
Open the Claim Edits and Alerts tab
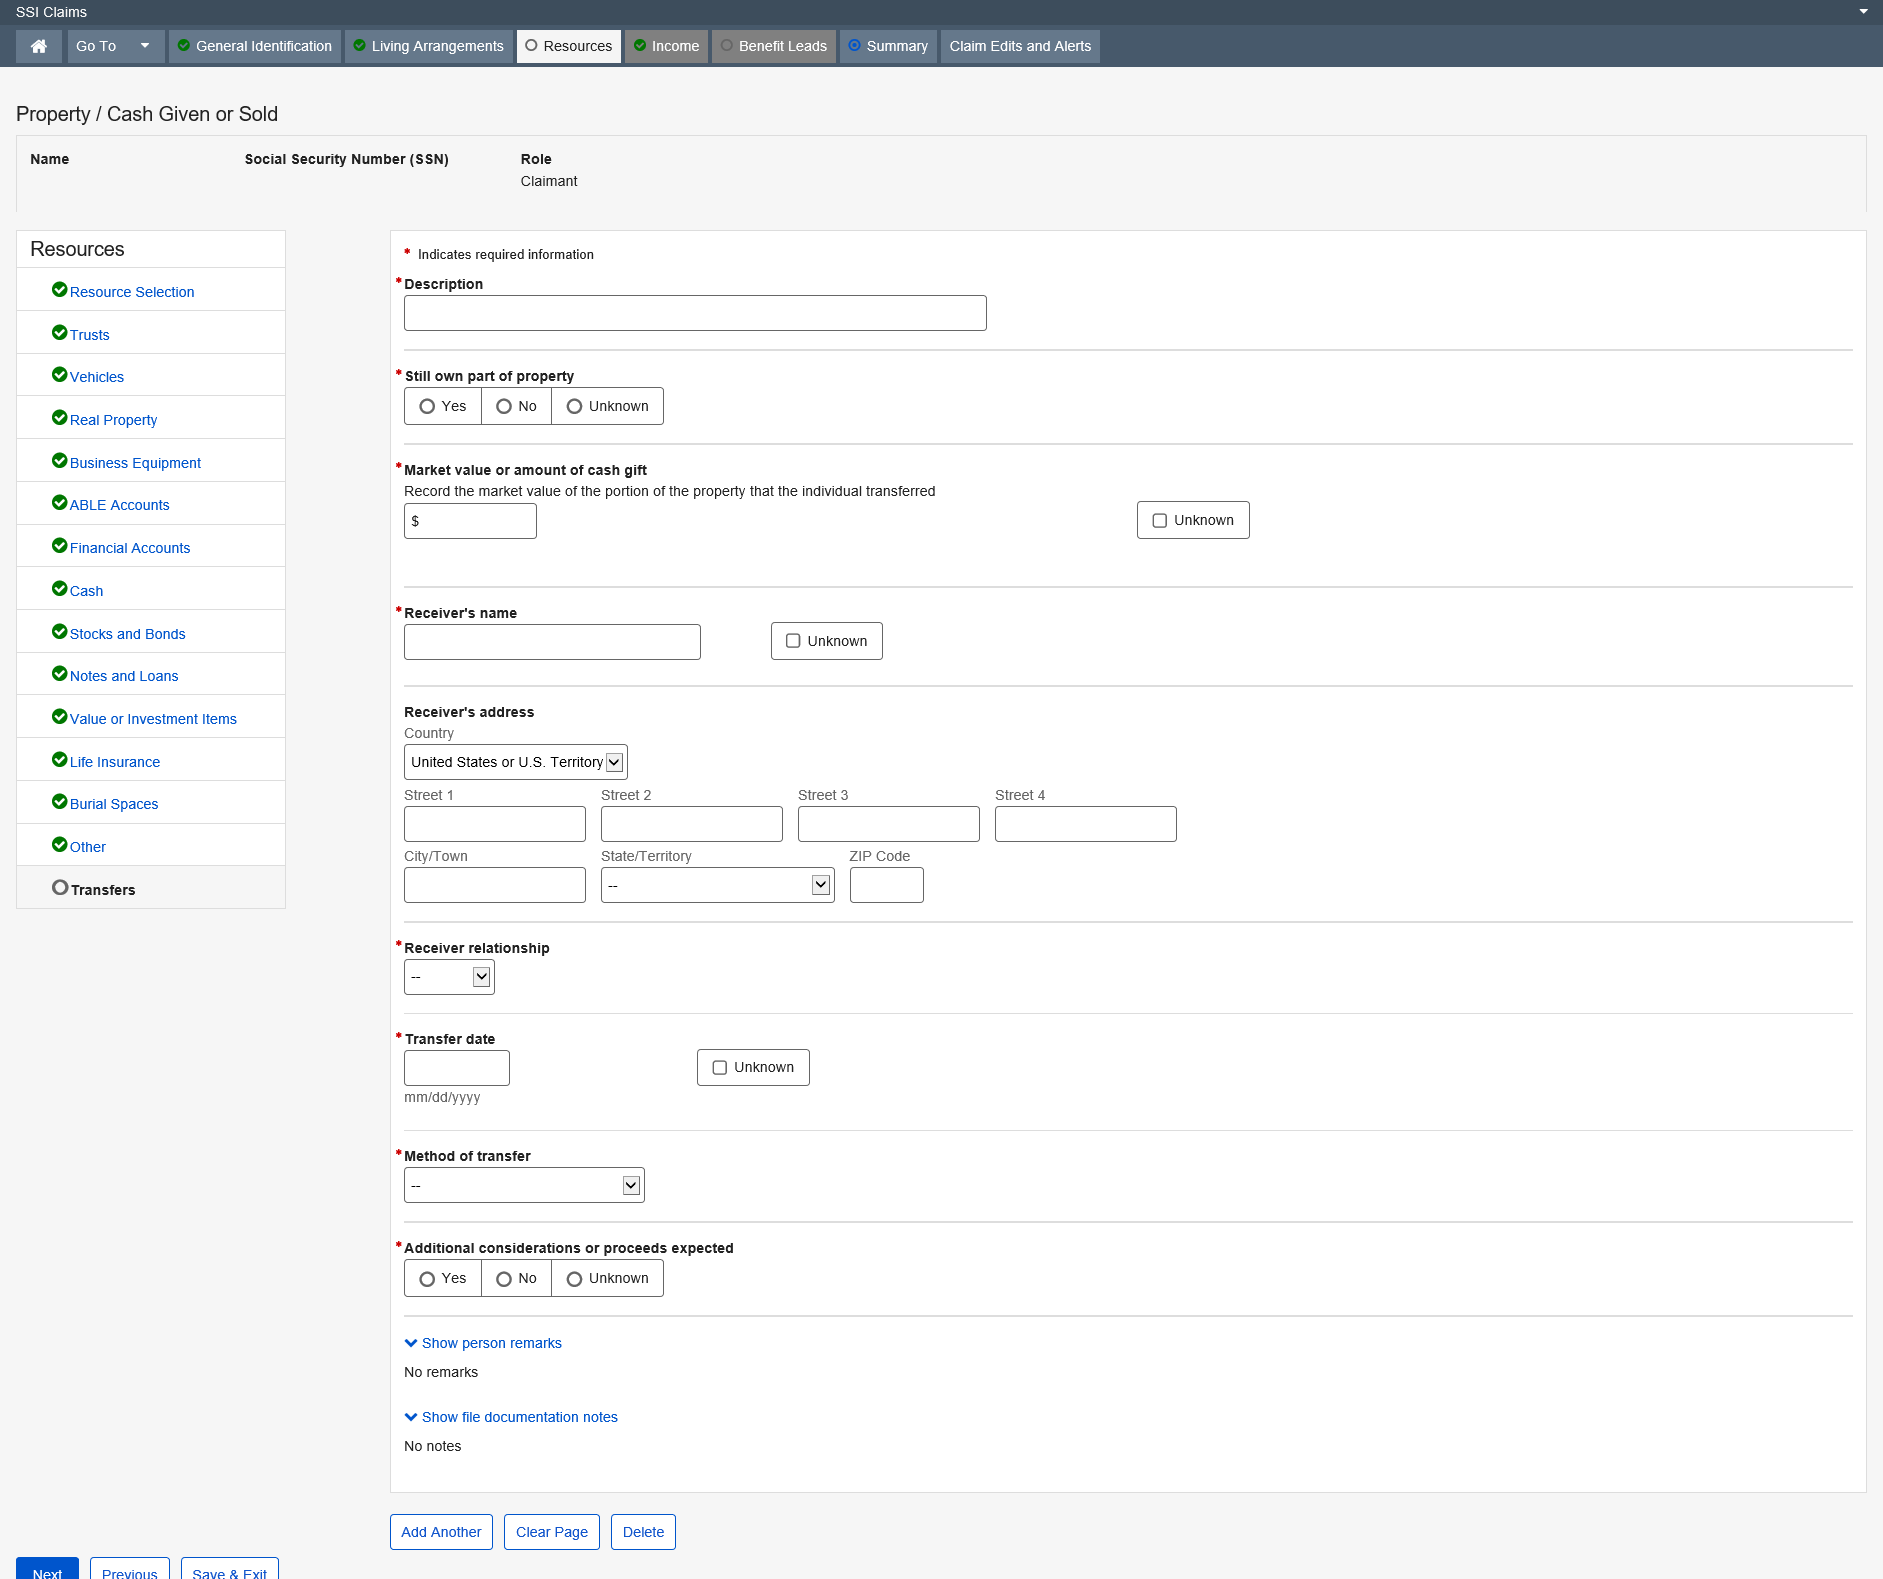click(1020, 46)
